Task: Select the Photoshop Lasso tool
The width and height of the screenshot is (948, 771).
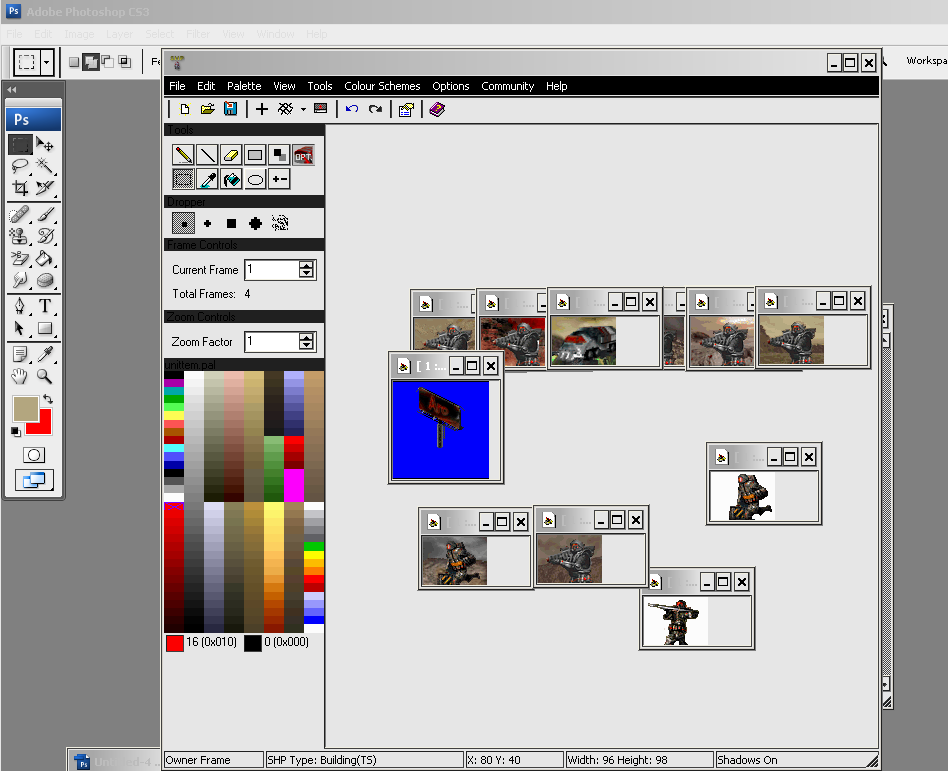Action: tap(20, 165)
